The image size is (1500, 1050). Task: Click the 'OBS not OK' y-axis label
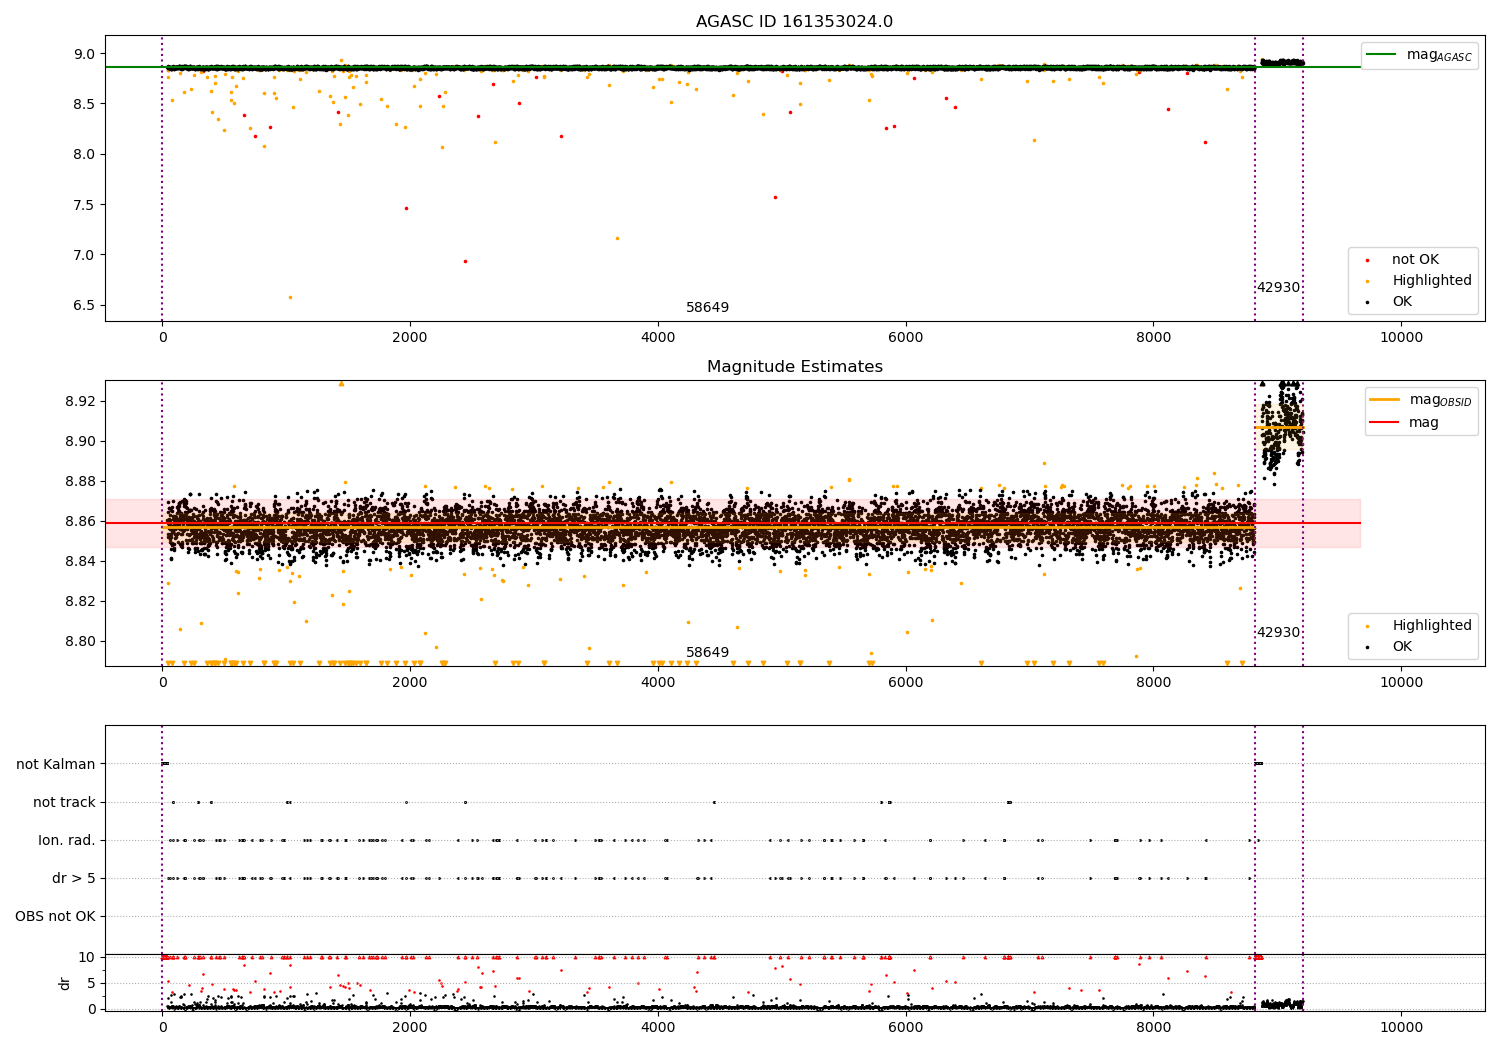tap(56, 916)
